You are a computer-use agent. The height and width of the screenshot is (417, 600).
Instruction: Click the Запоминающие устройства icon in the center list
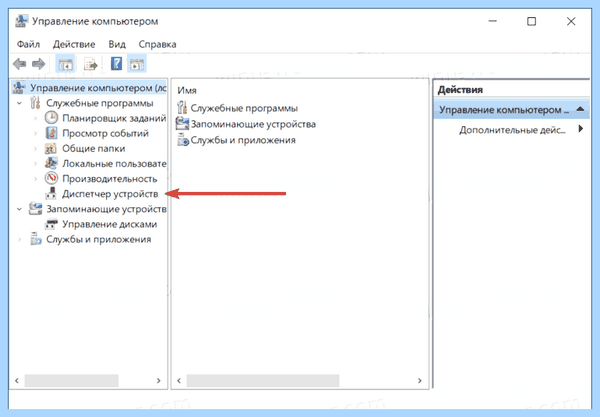point(183,124)
